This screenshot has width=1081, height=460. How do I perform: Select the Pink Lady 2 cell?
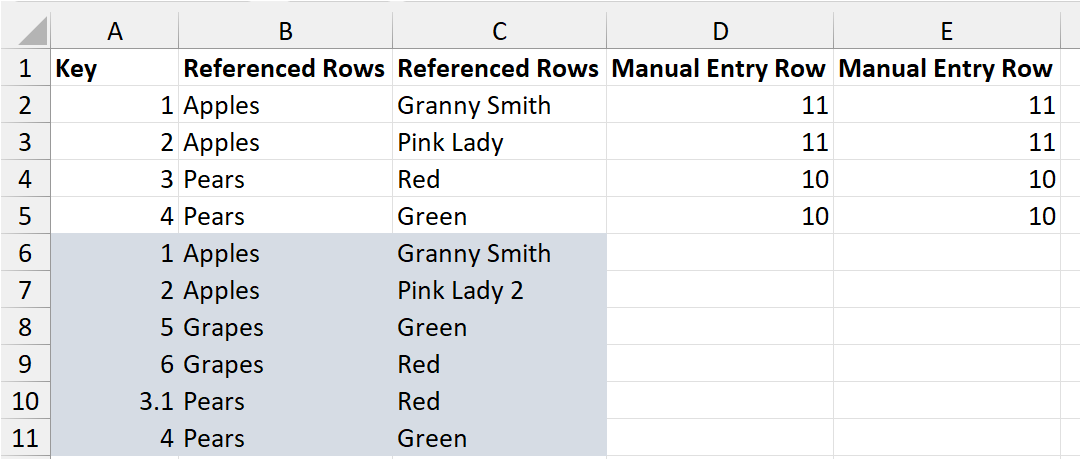499,291
